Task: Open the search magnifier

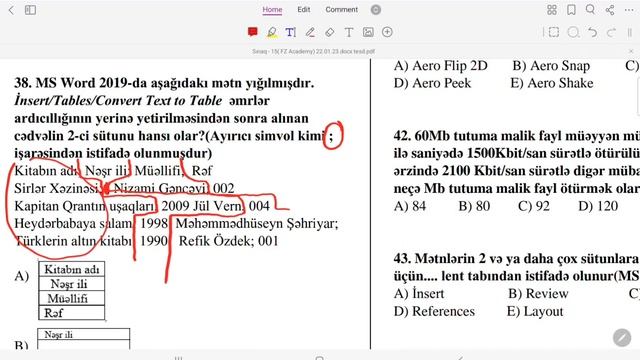Action: tap(590, 9)
